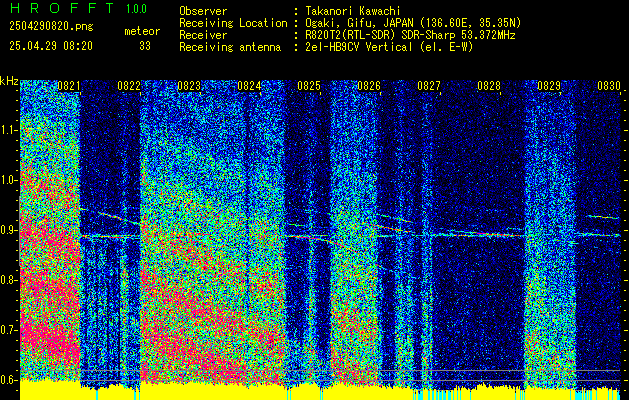Click the 0827 time marker
629x400 pixels.
point(429,85)
